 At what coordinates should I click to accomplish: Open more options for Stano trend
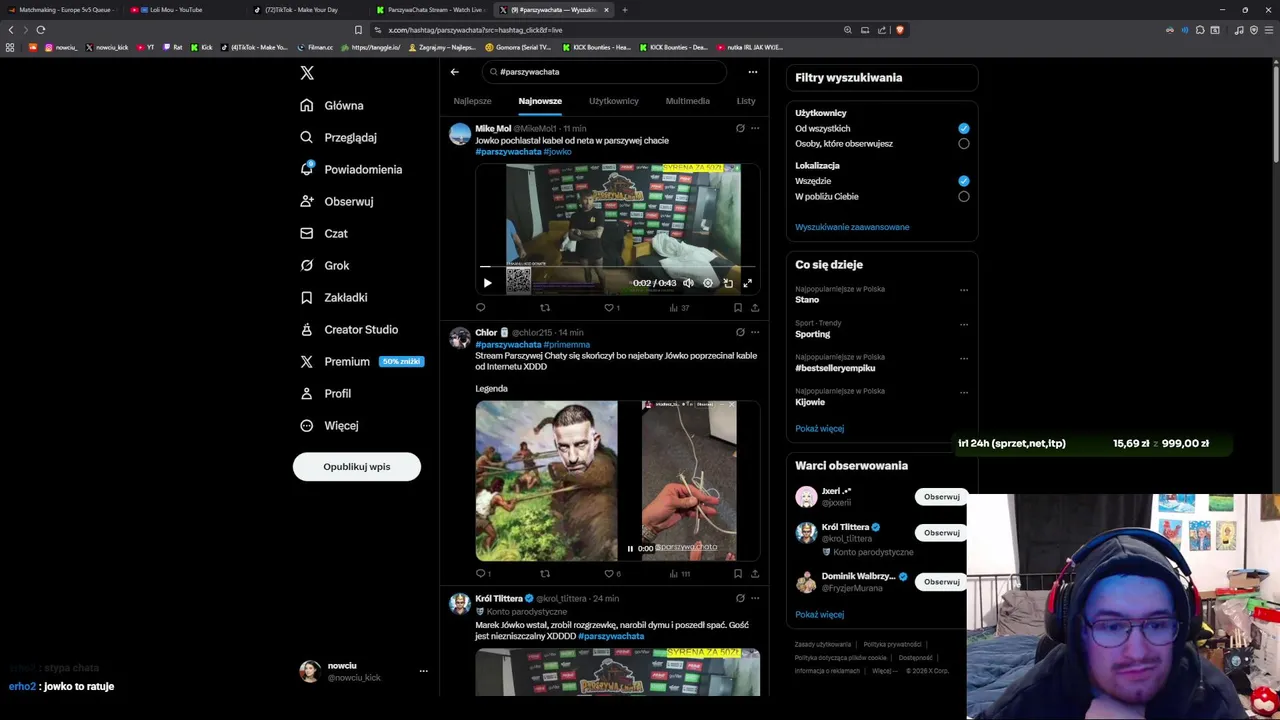[x=964, y=290]
